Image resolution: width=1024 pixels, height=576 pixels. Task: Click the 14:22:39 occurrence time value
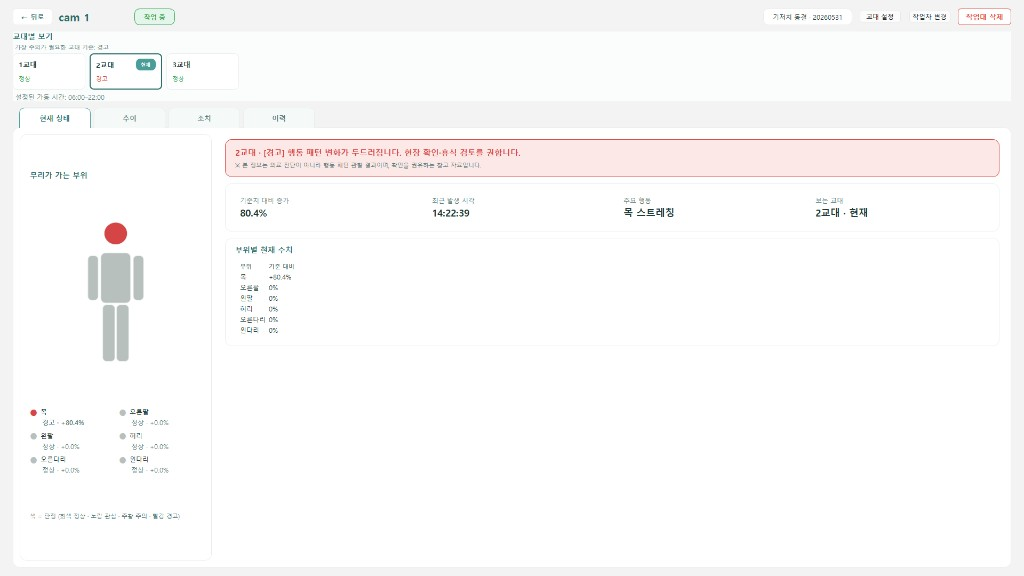tap(451, 213)
